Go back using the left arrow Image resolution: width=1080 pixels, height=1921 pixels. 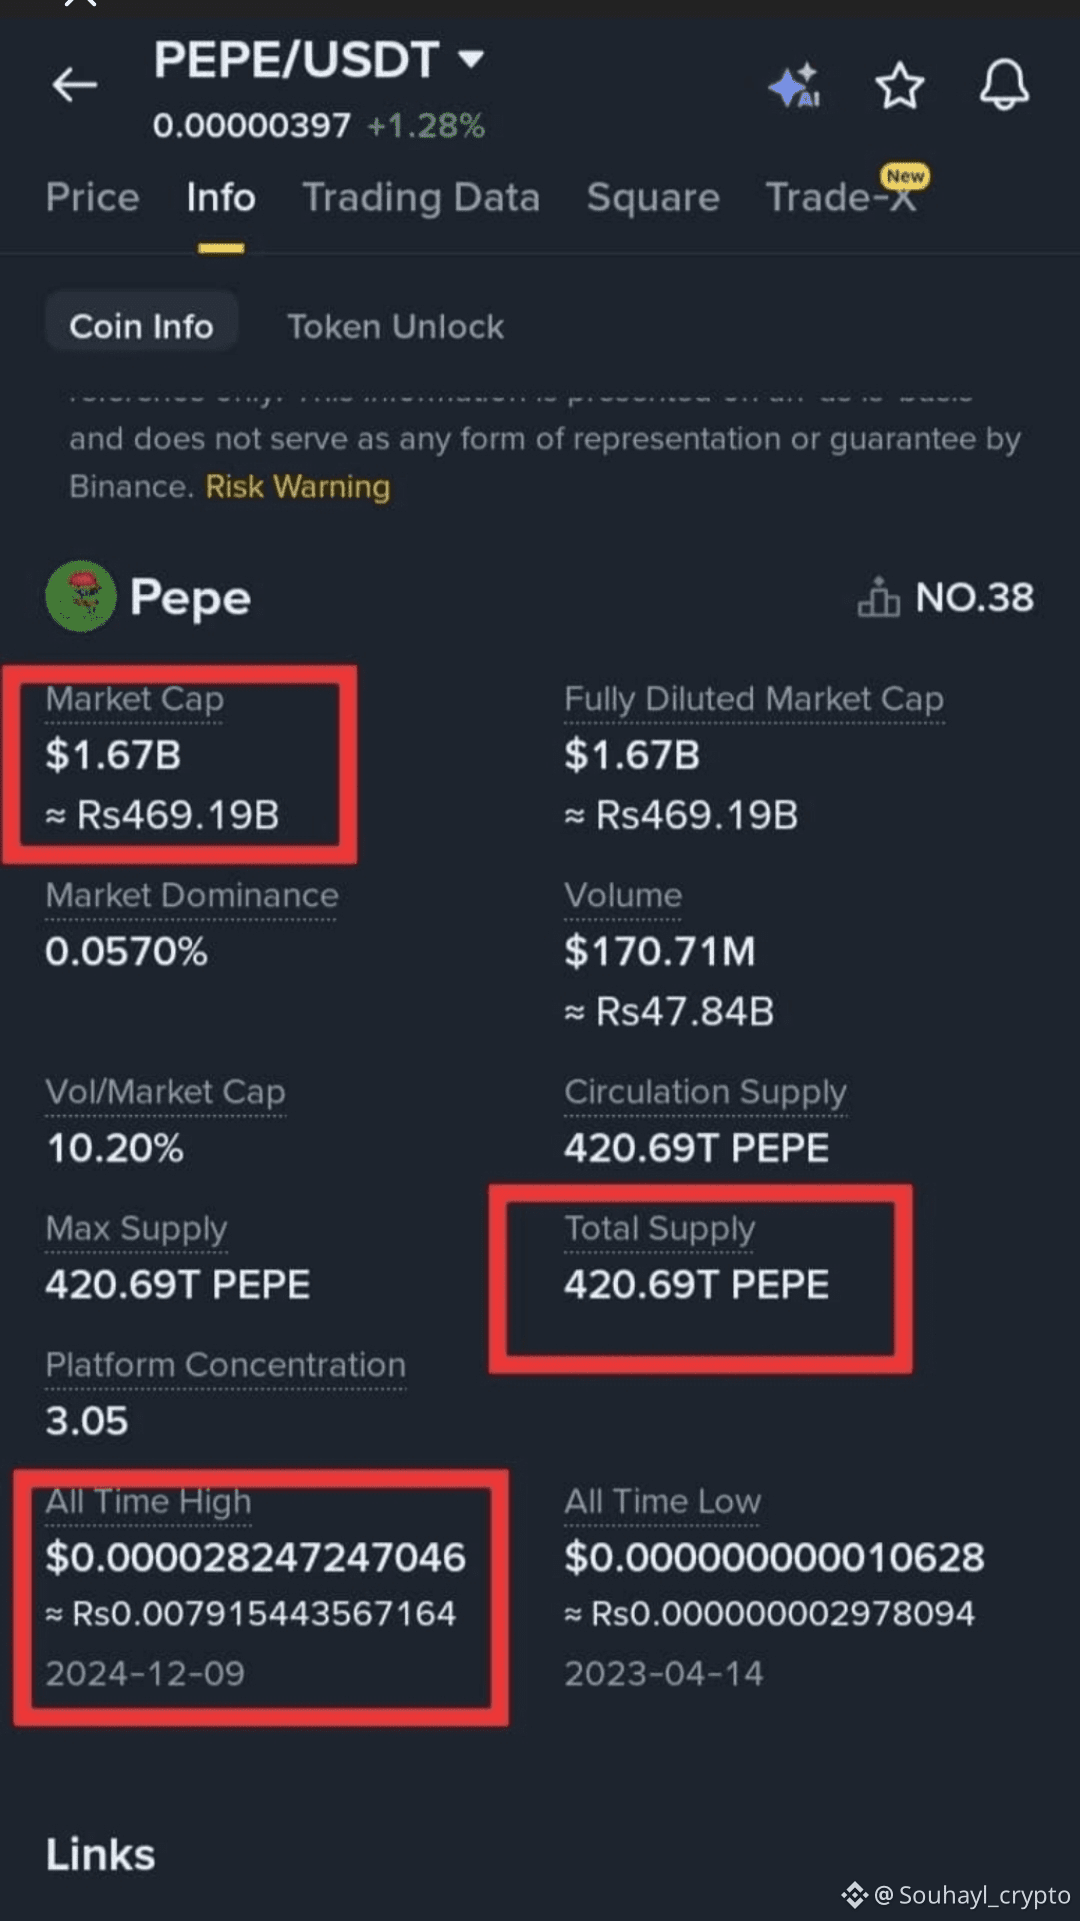75,84
